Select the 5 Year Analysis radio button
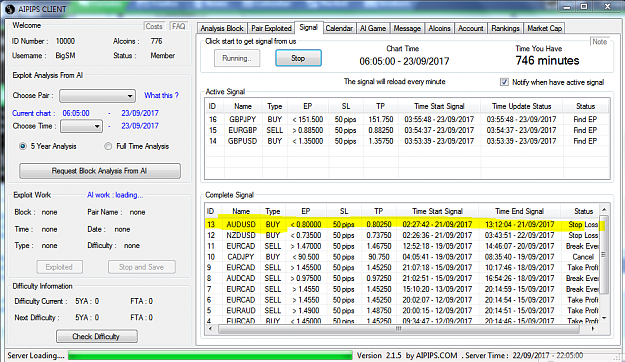The height and width of the screenshot is (362, 625). tap(23, 146)
